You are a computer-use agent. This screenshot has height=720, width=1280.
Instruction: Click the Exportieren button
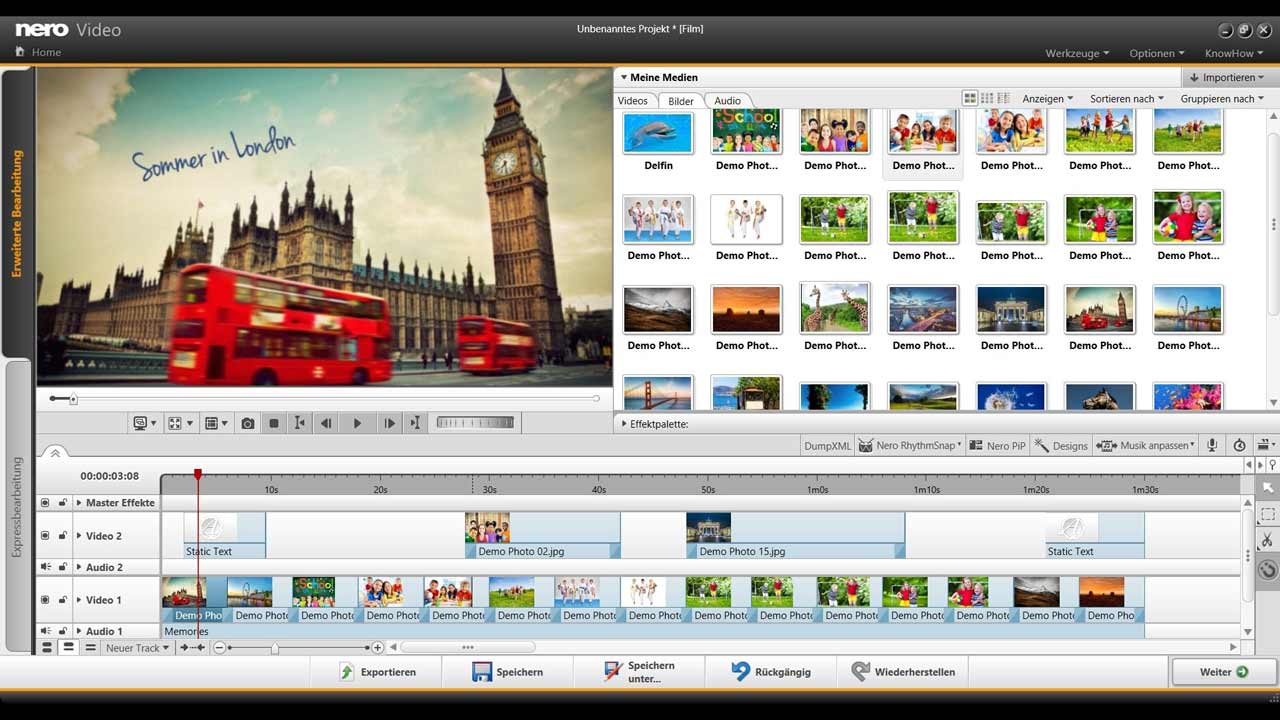click(377, 672)
